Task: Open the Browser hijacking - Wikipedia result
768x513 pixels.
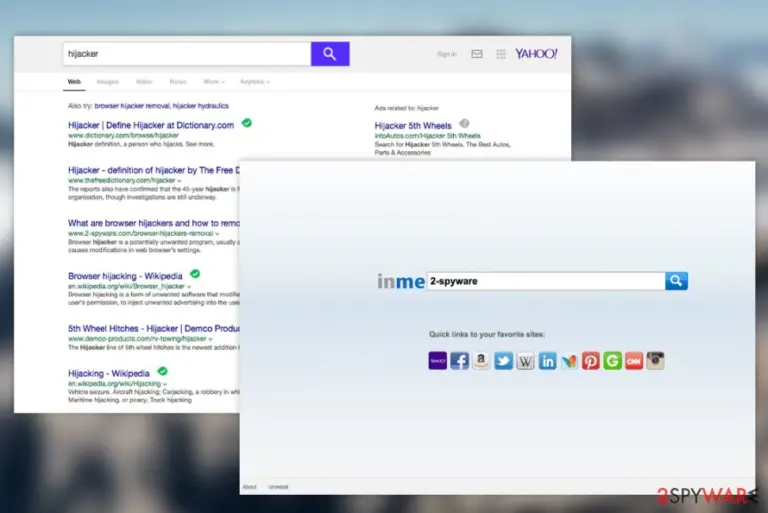Action: [x=125, y=276]
